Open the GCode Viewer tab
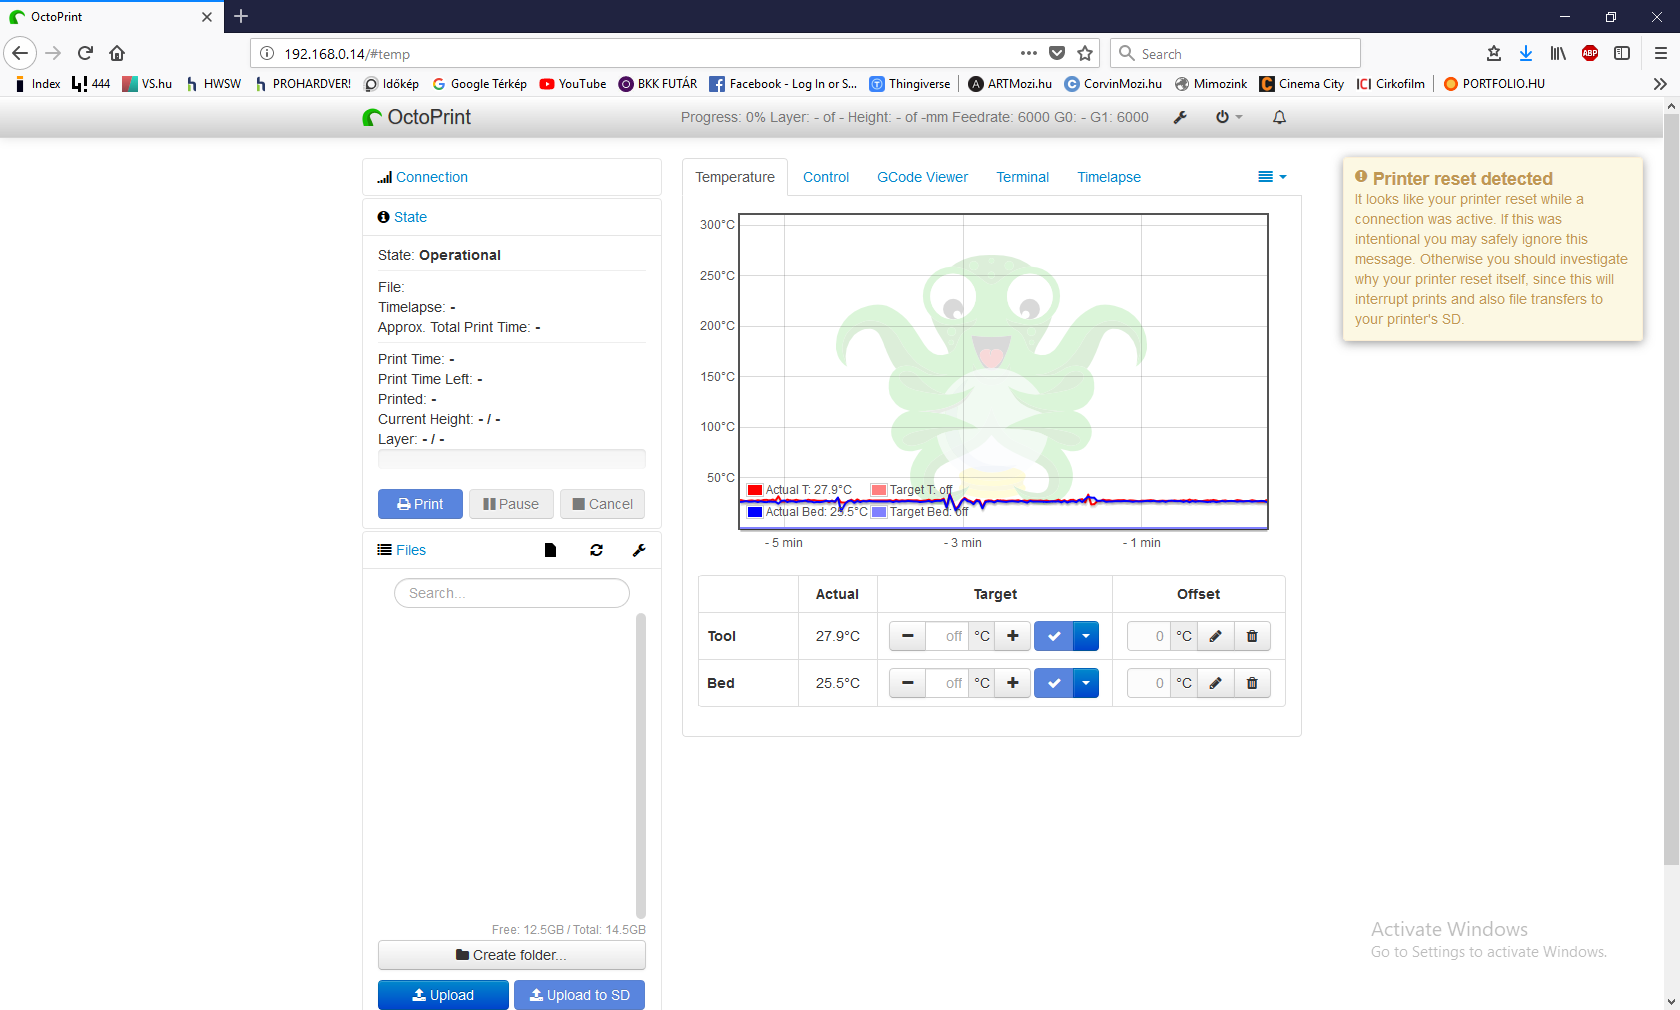Image resolution: width=1680 pixels, height=1010 pixels. click(922, 177)
